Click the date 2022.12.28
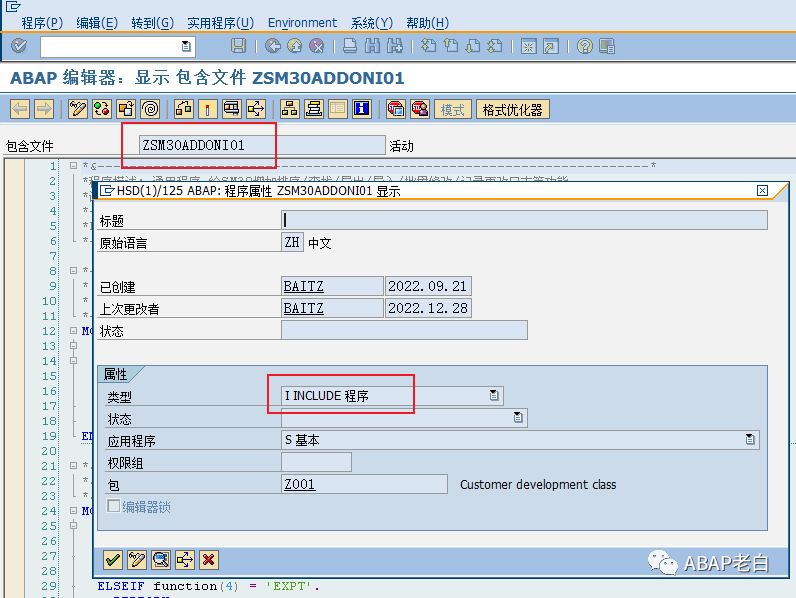 (x=428, y=308)
